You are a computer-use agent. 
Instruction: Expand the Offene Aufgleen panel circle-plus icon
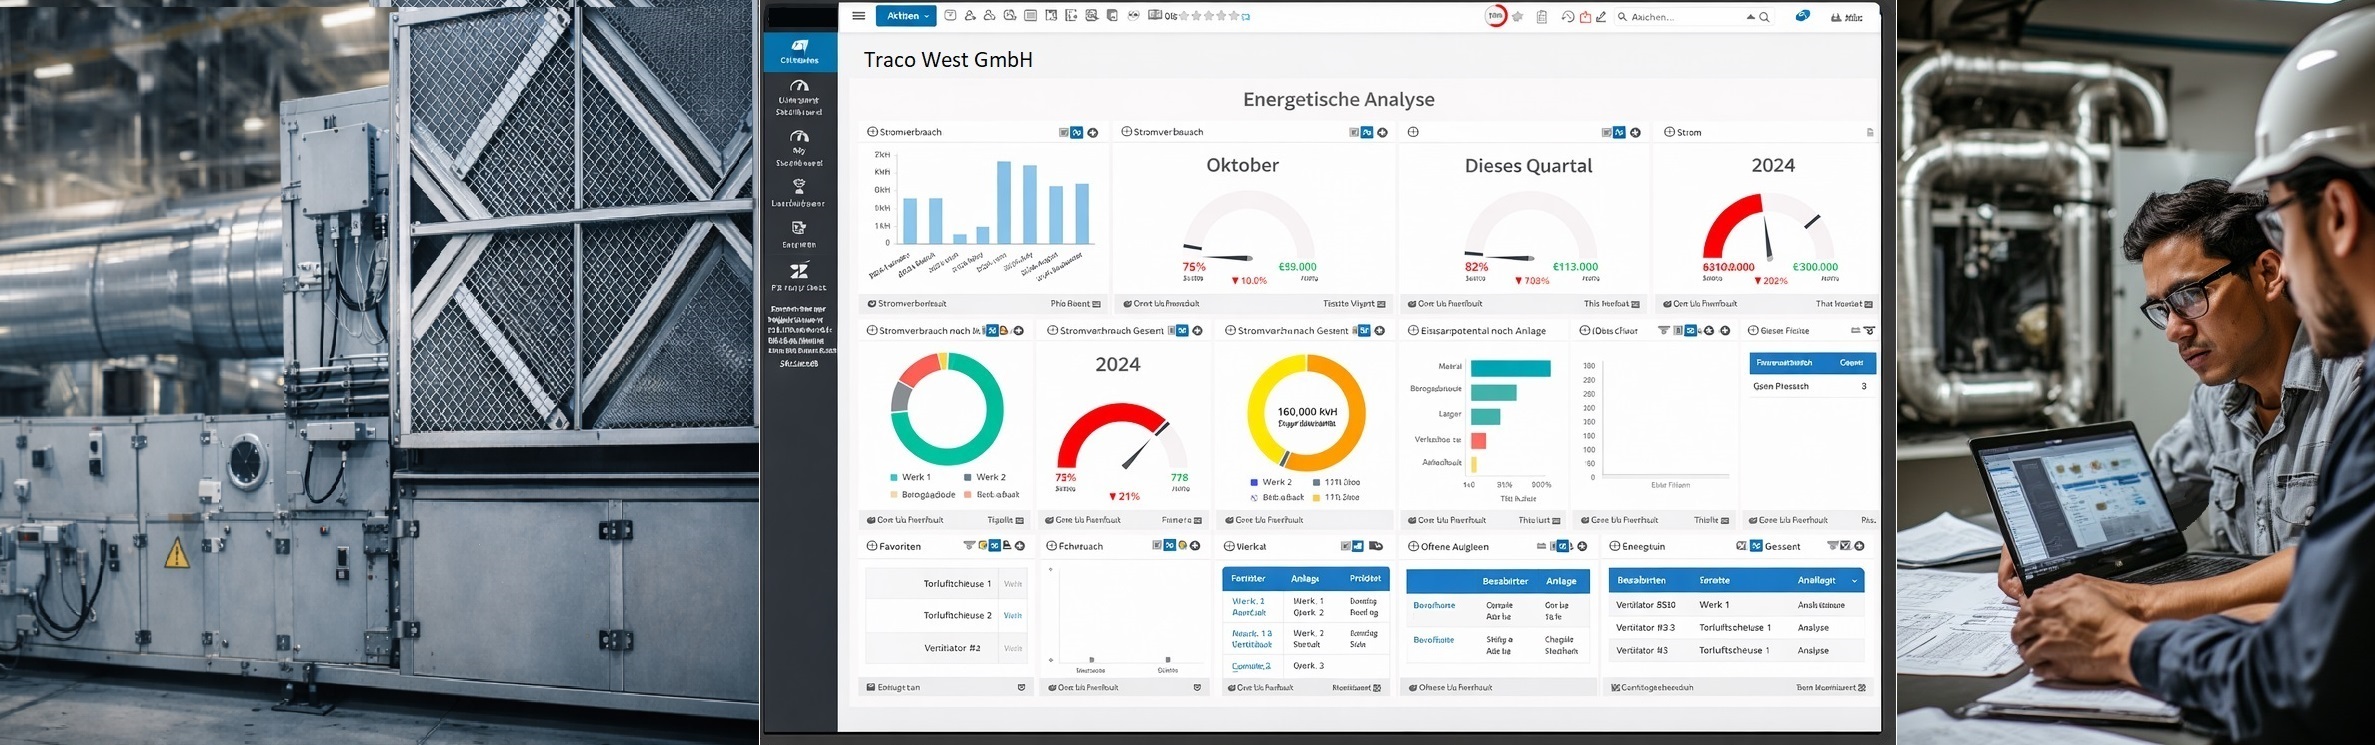point(1413,546)
